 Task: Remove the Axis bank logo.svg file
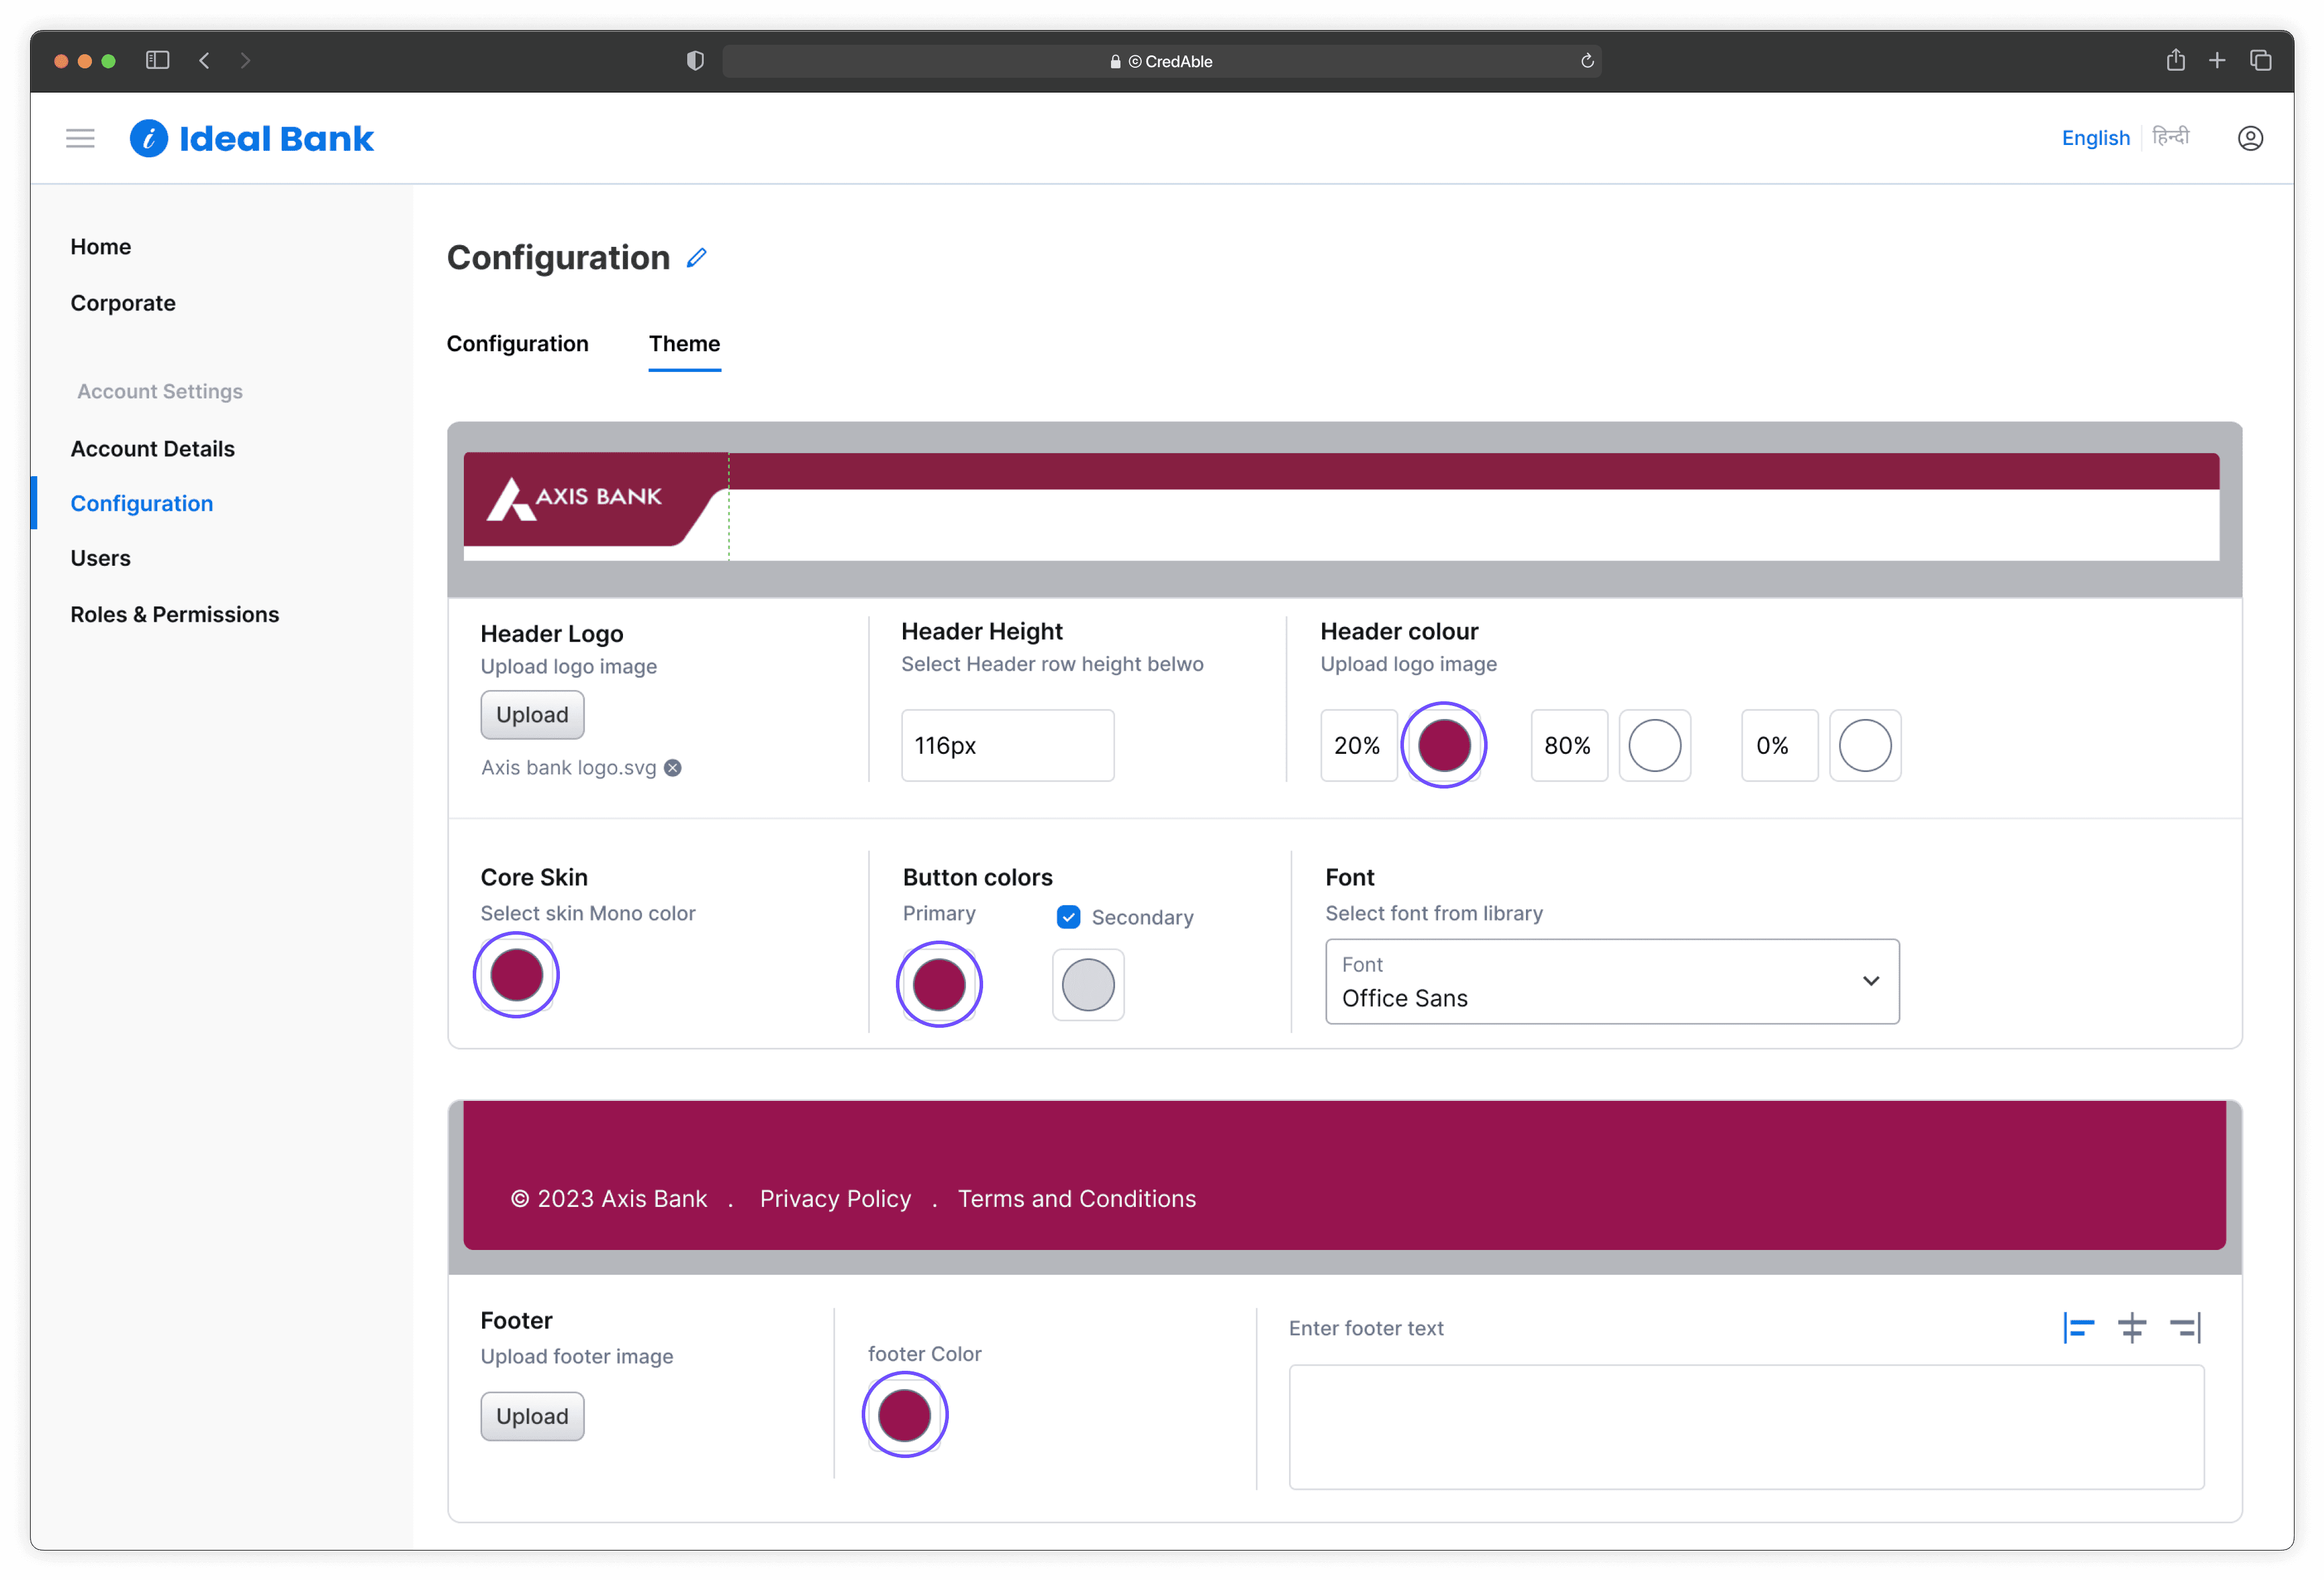coord(673,768)
